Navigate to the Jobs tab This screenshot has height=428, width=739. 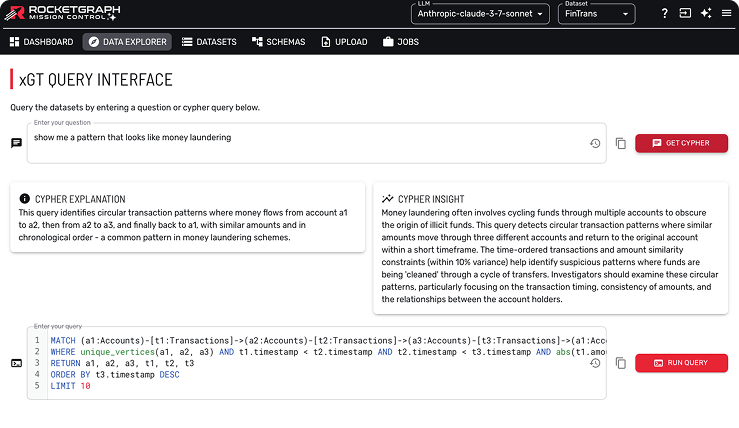pyautogui.click(x=400, y=42)
